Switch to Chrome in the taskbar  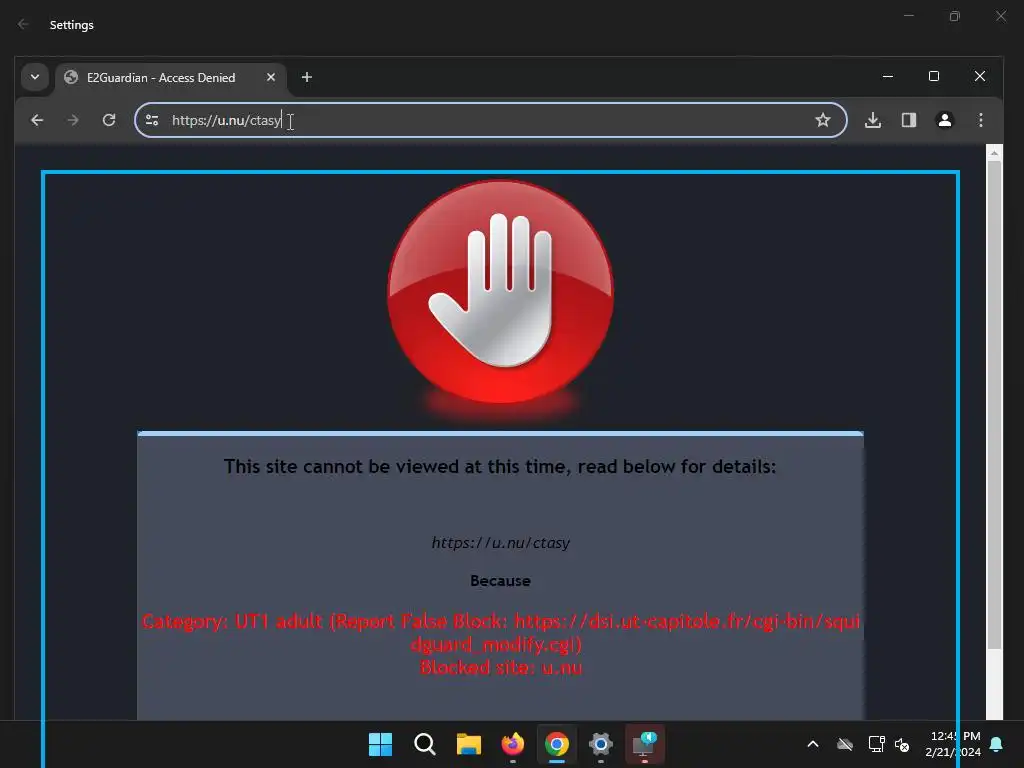coord(556,744)
